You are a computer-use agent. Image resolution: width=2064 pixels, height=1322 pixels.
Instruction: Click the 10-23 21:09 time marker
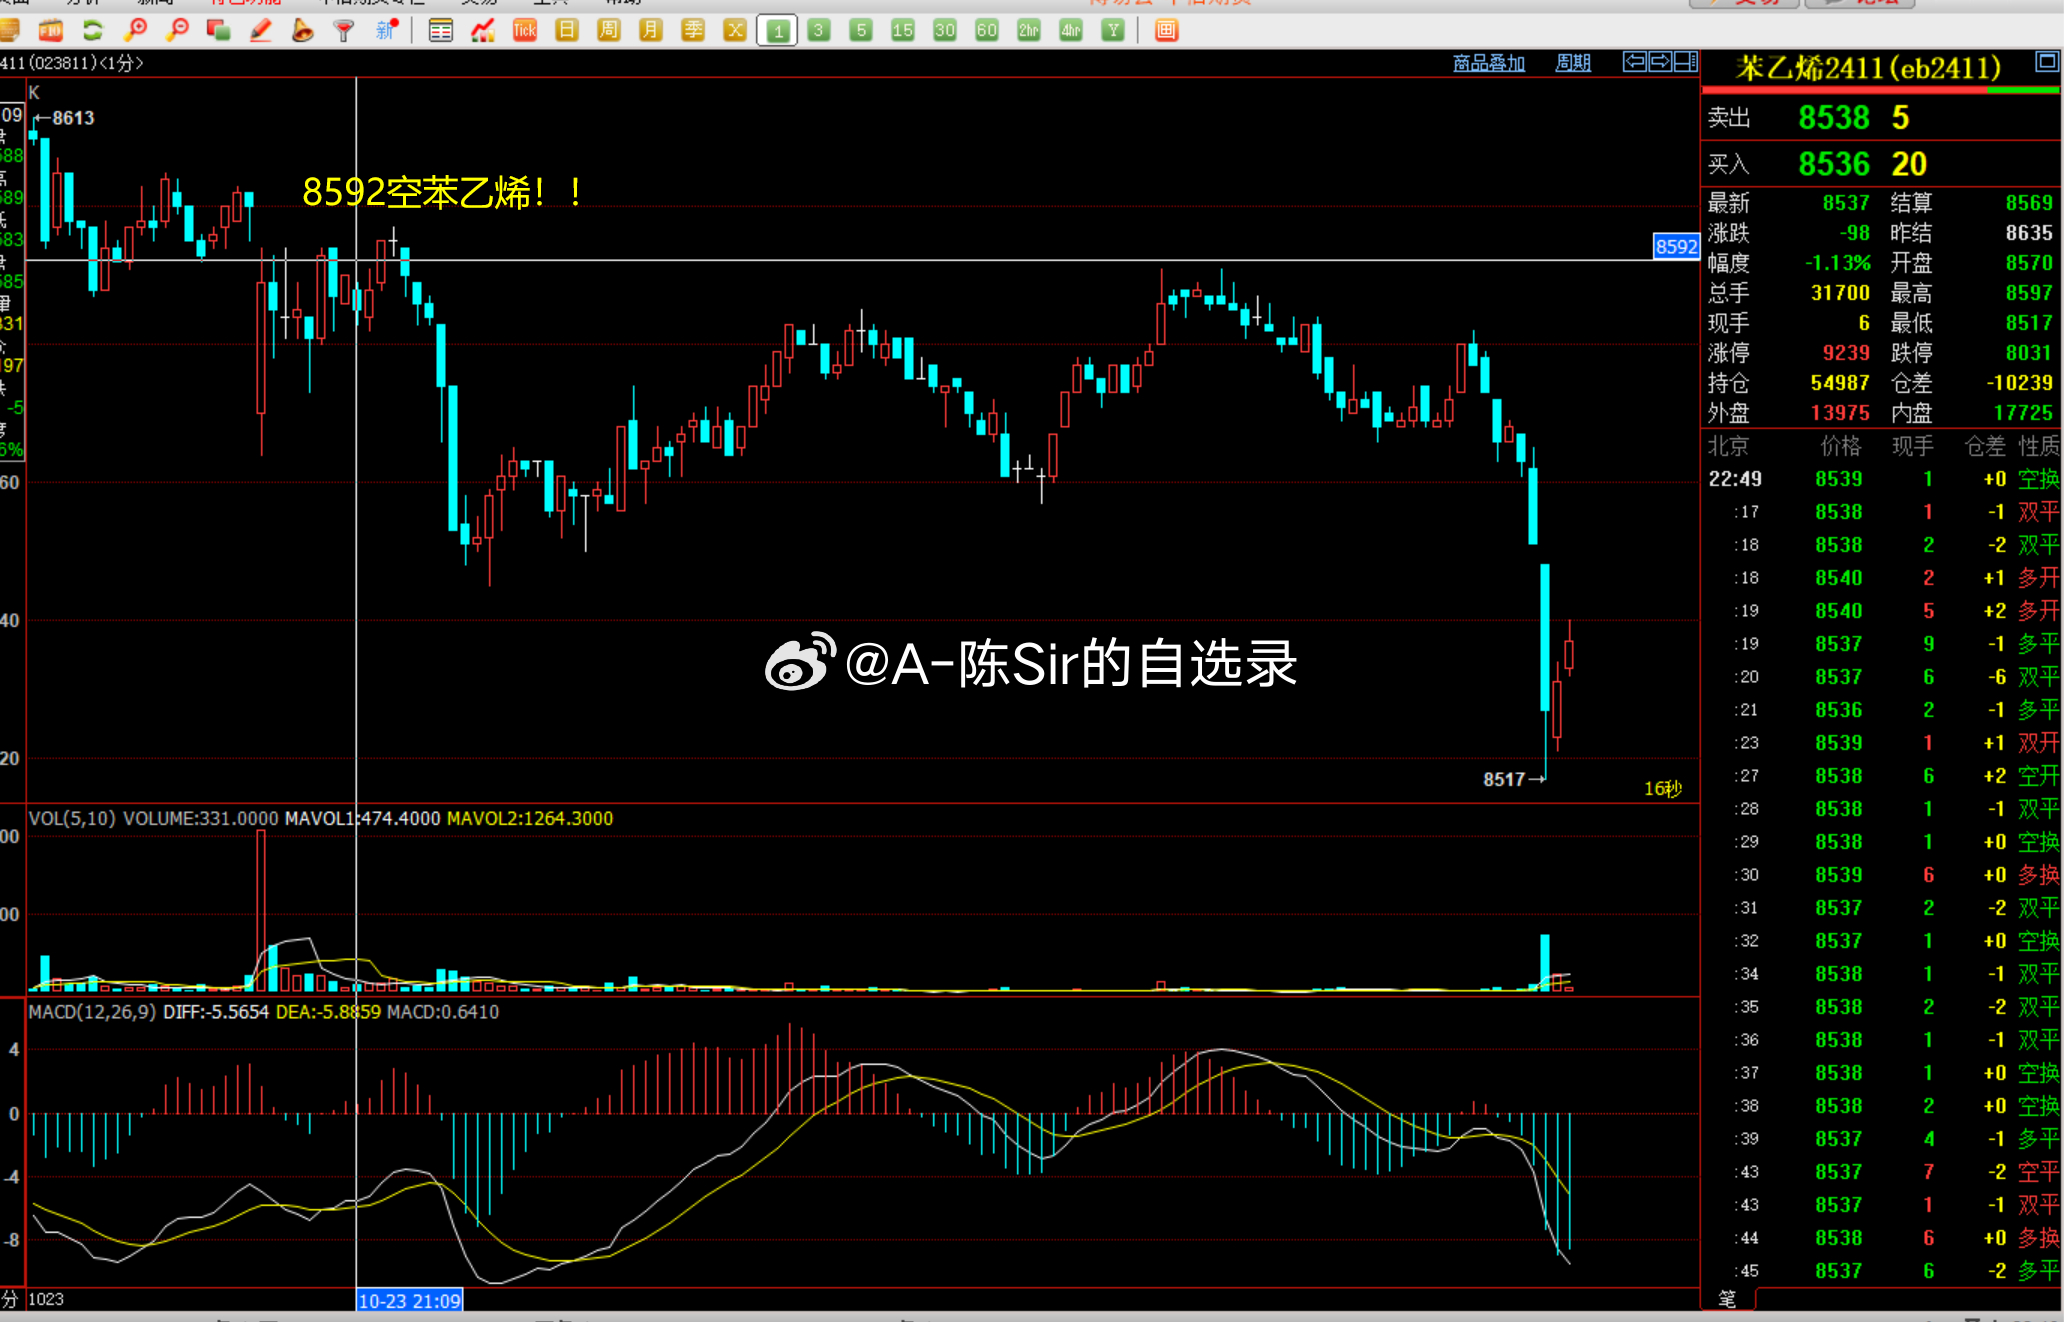409,1301
